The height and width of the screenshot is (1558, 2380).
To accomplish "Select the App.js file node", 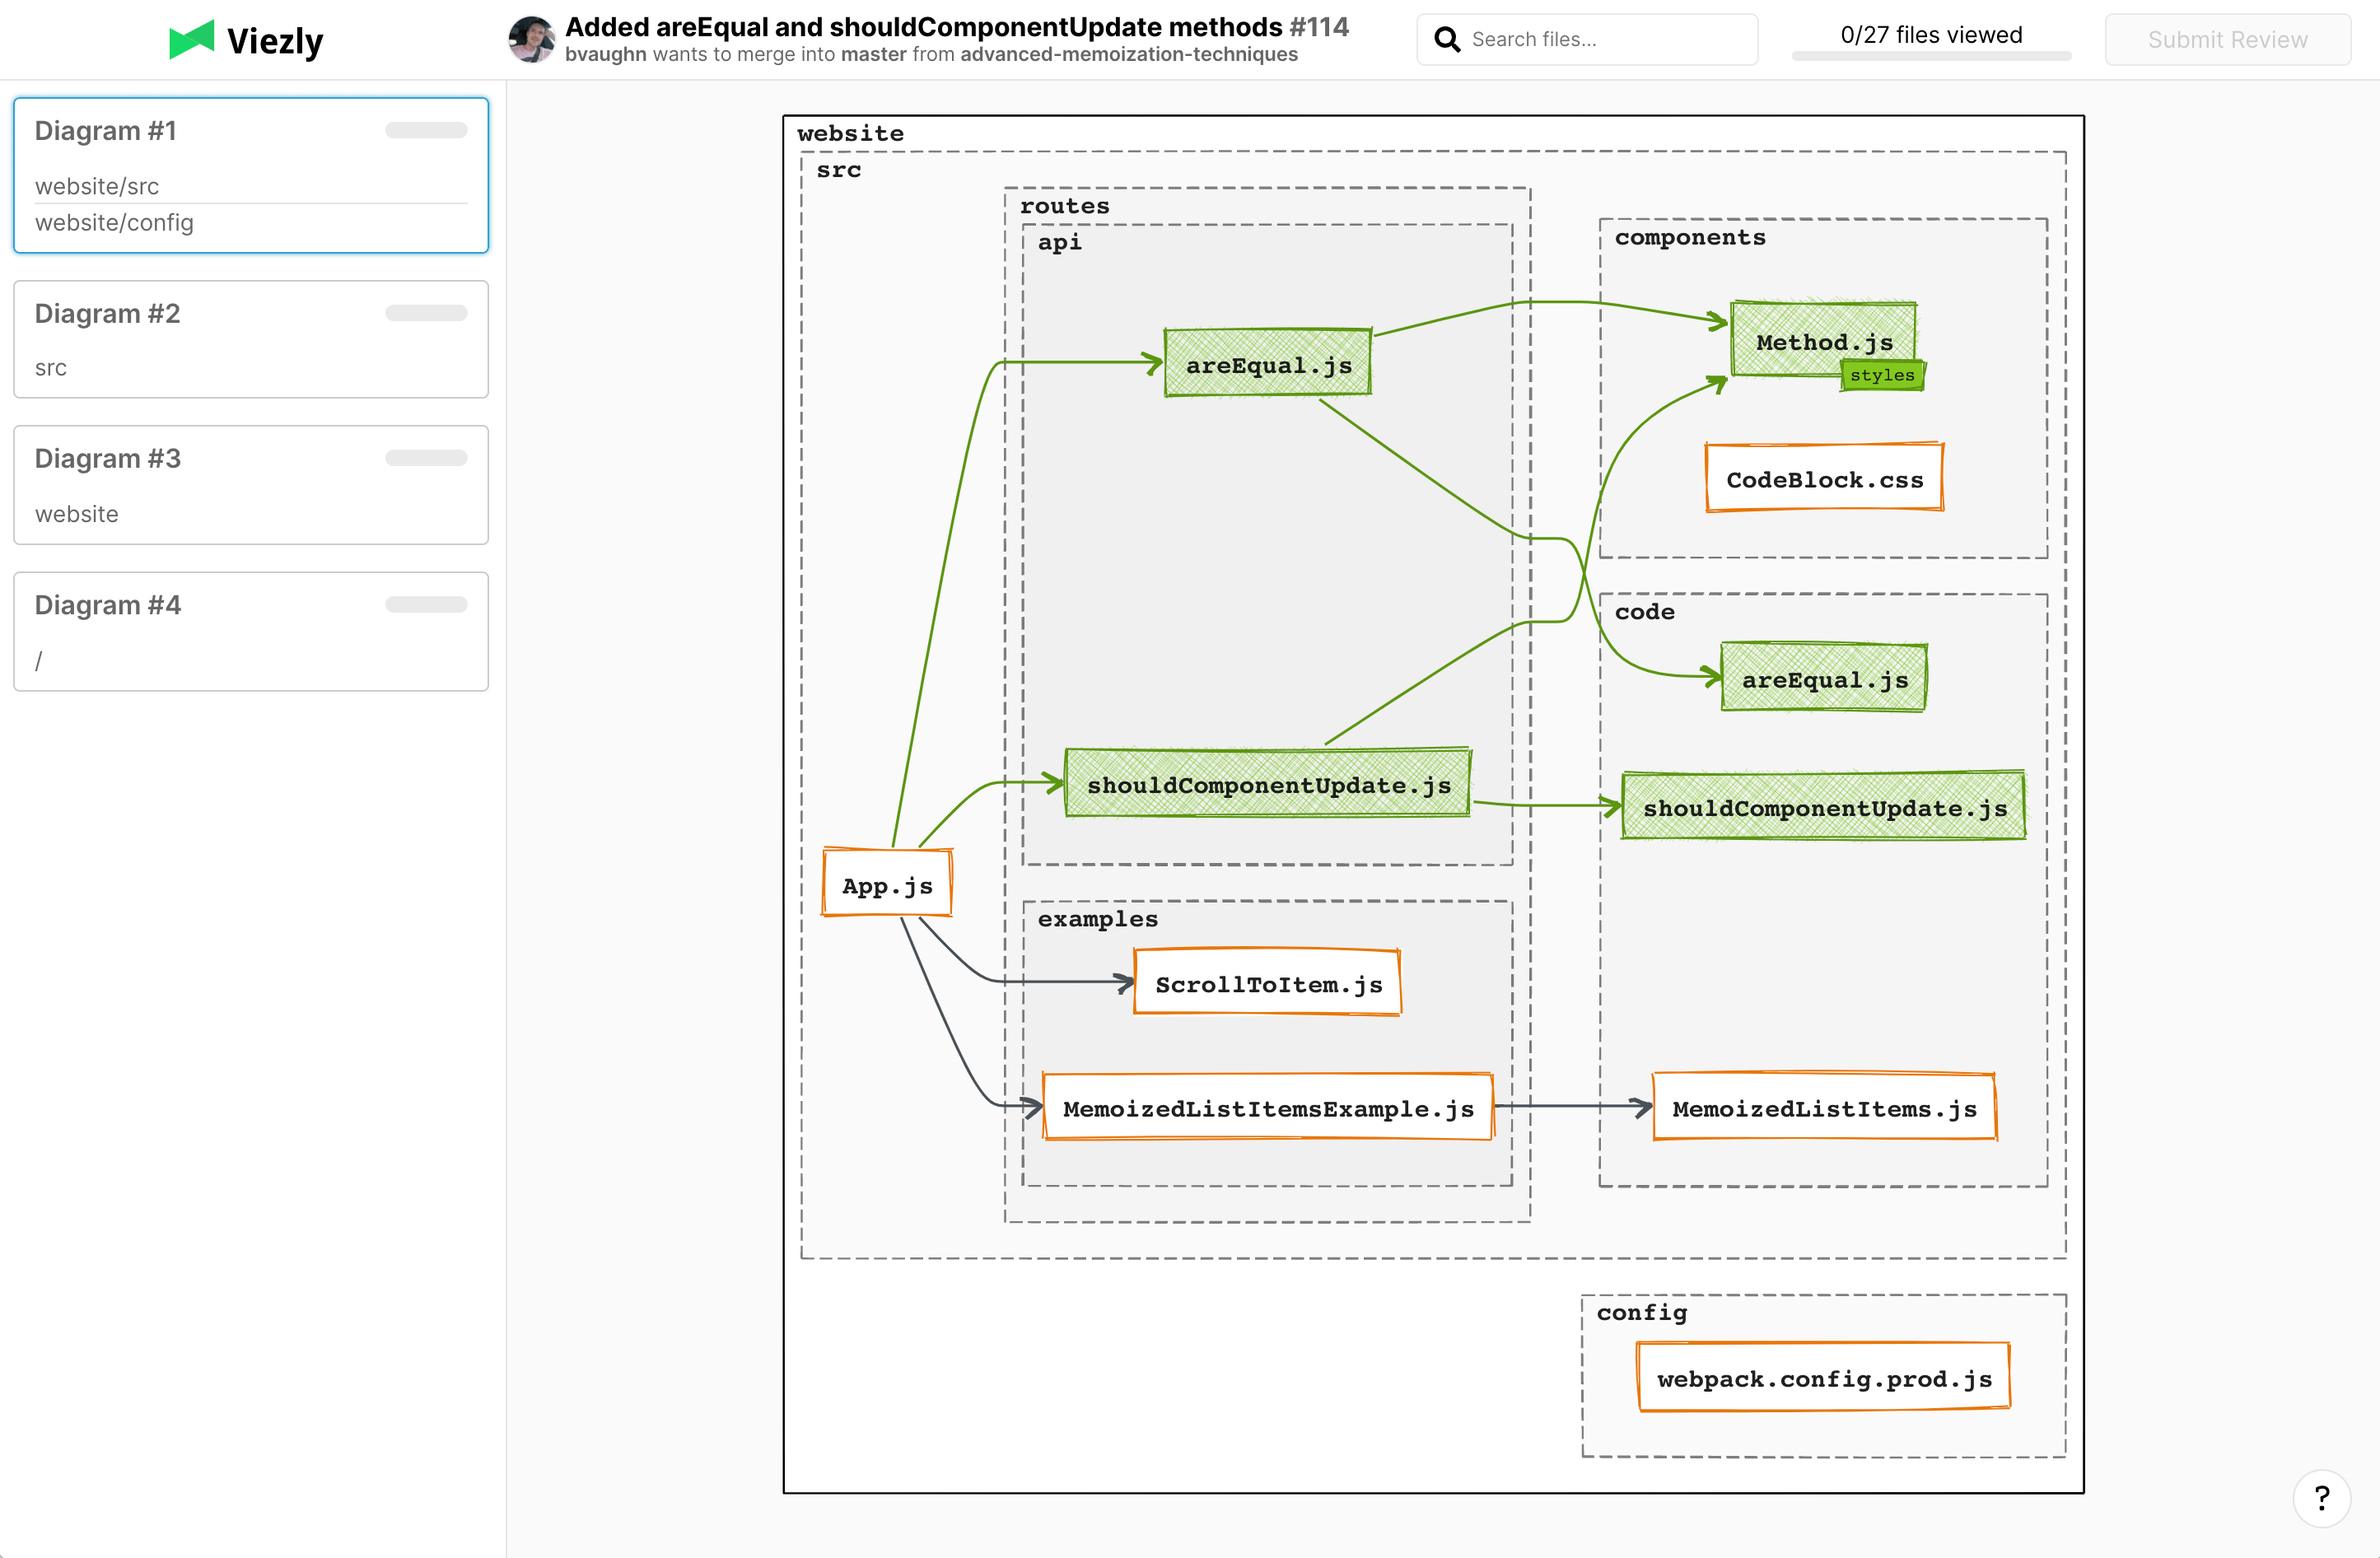I will point(886,884).
